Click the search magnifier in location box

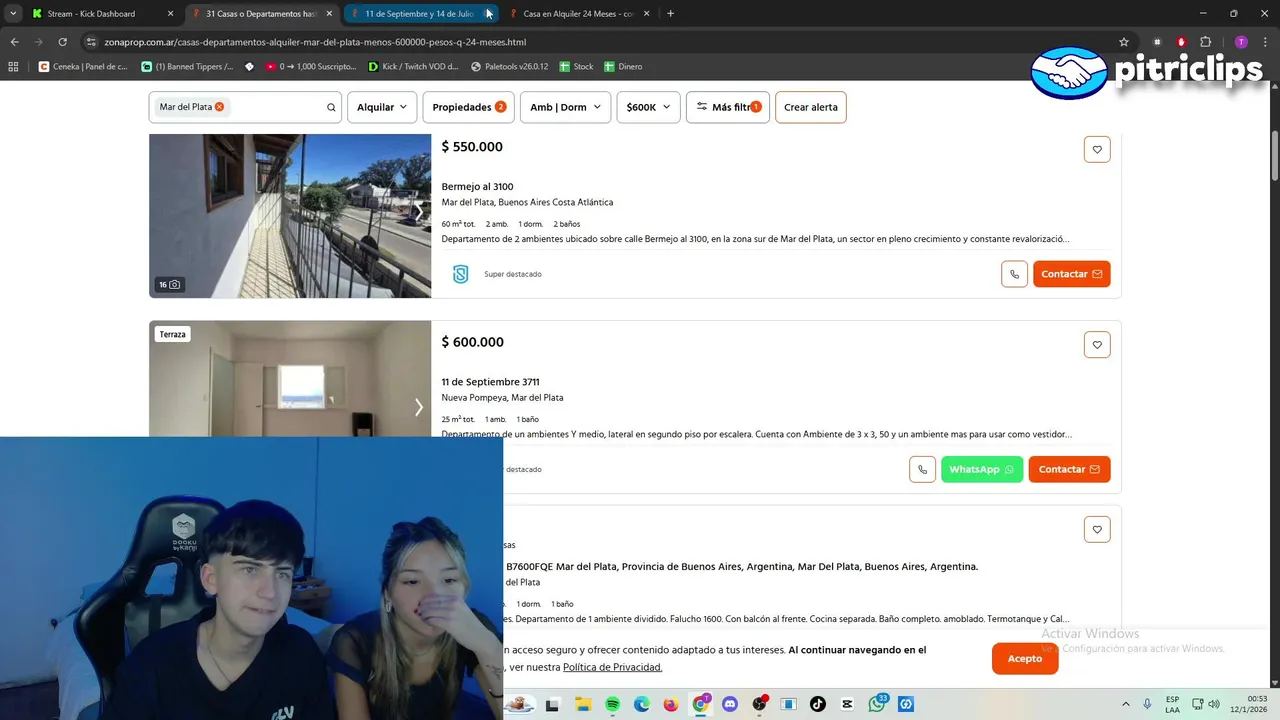pyautogui.click(x=331, y=107)
